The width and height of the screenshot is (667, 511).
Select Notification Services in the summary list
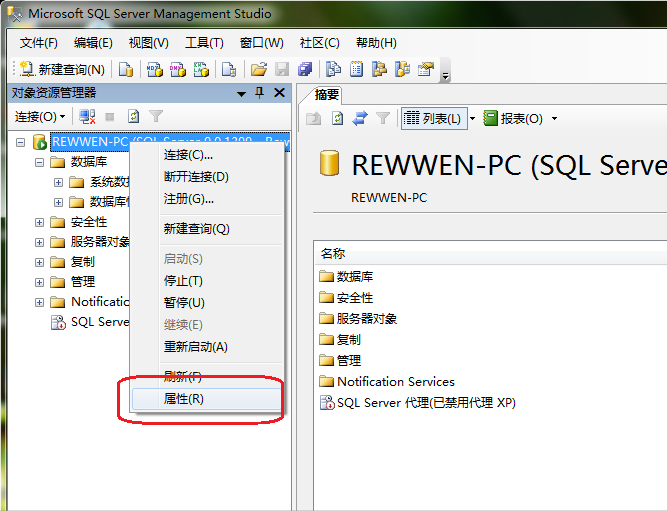click(387, 382)
